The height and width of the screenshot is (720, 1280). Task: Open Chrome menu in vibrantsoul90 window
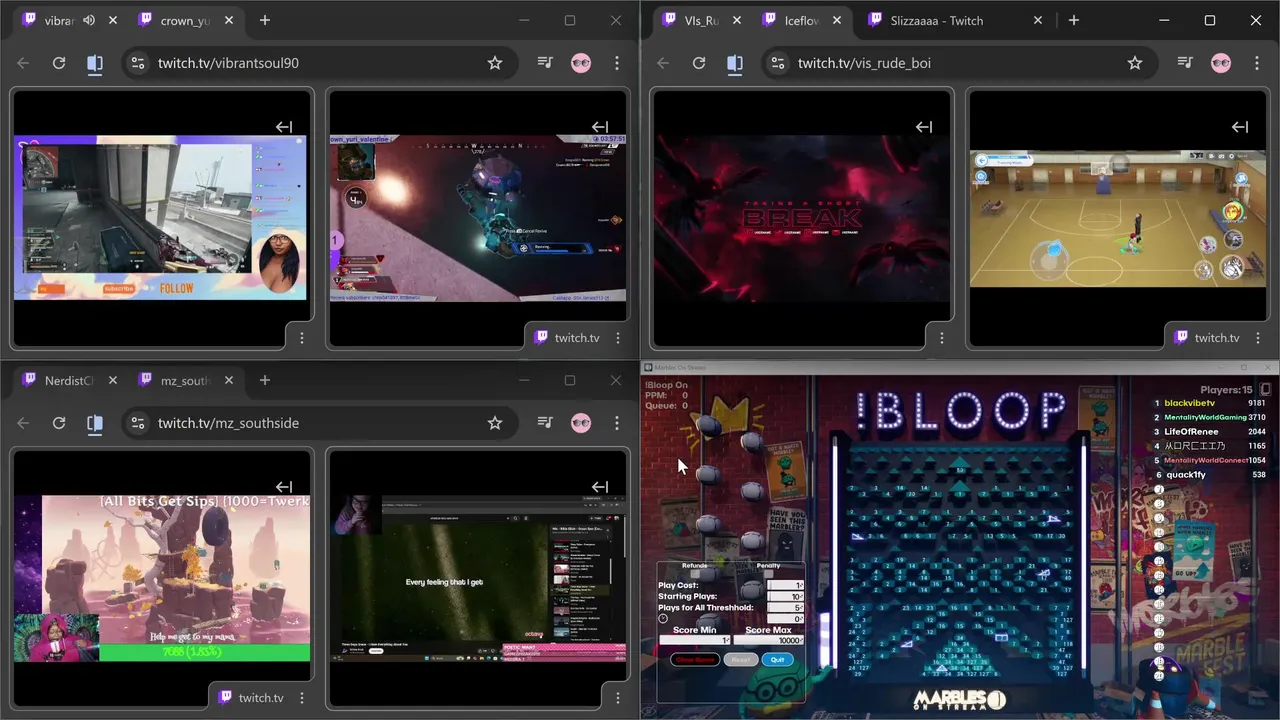click(x=617, y=63)
